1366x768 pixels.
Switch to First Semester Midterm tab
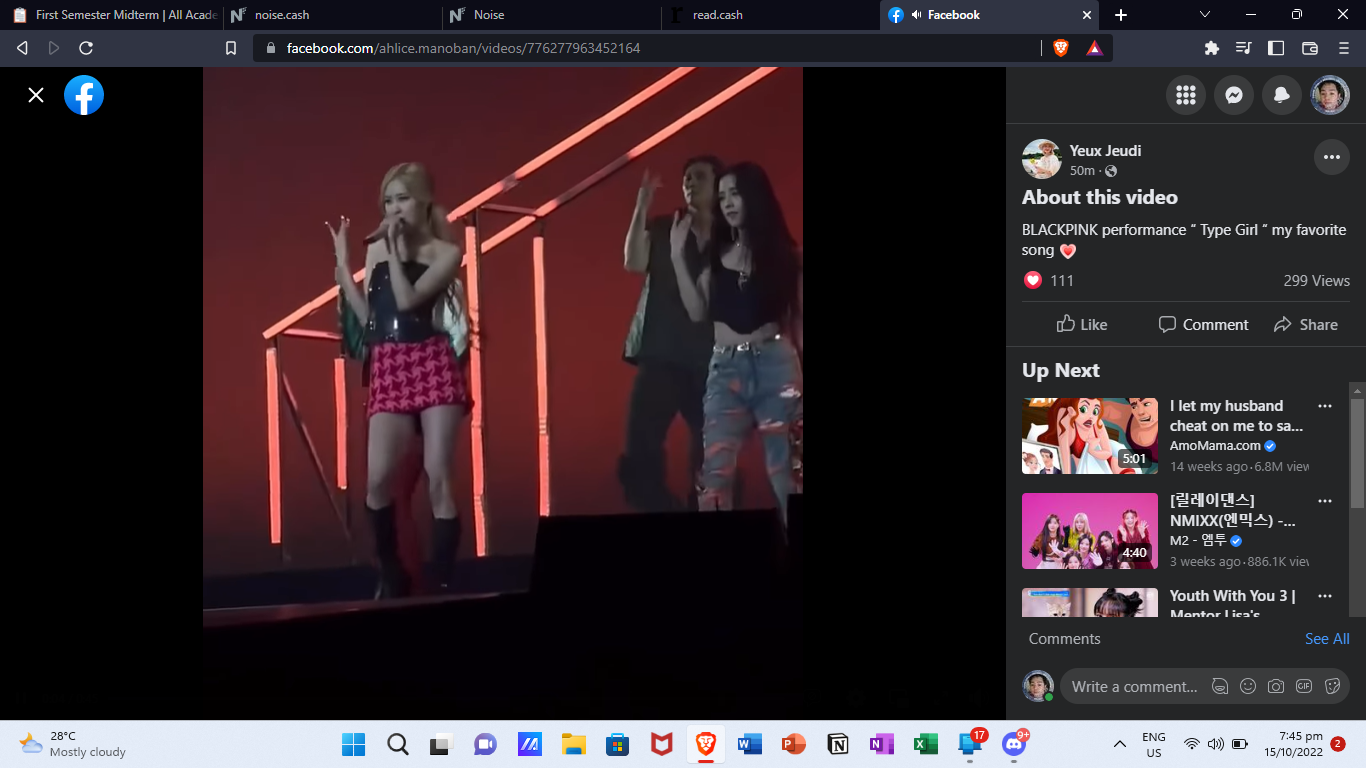point(113,15)
